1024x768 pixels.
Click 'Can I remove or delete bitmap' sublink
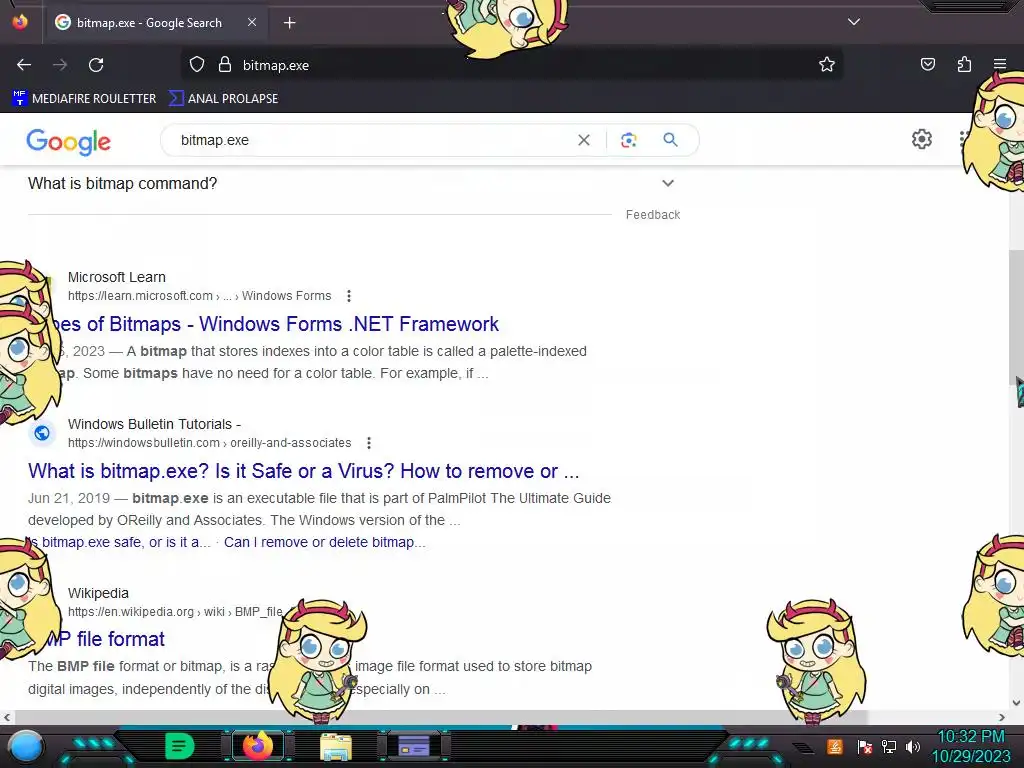325,542
